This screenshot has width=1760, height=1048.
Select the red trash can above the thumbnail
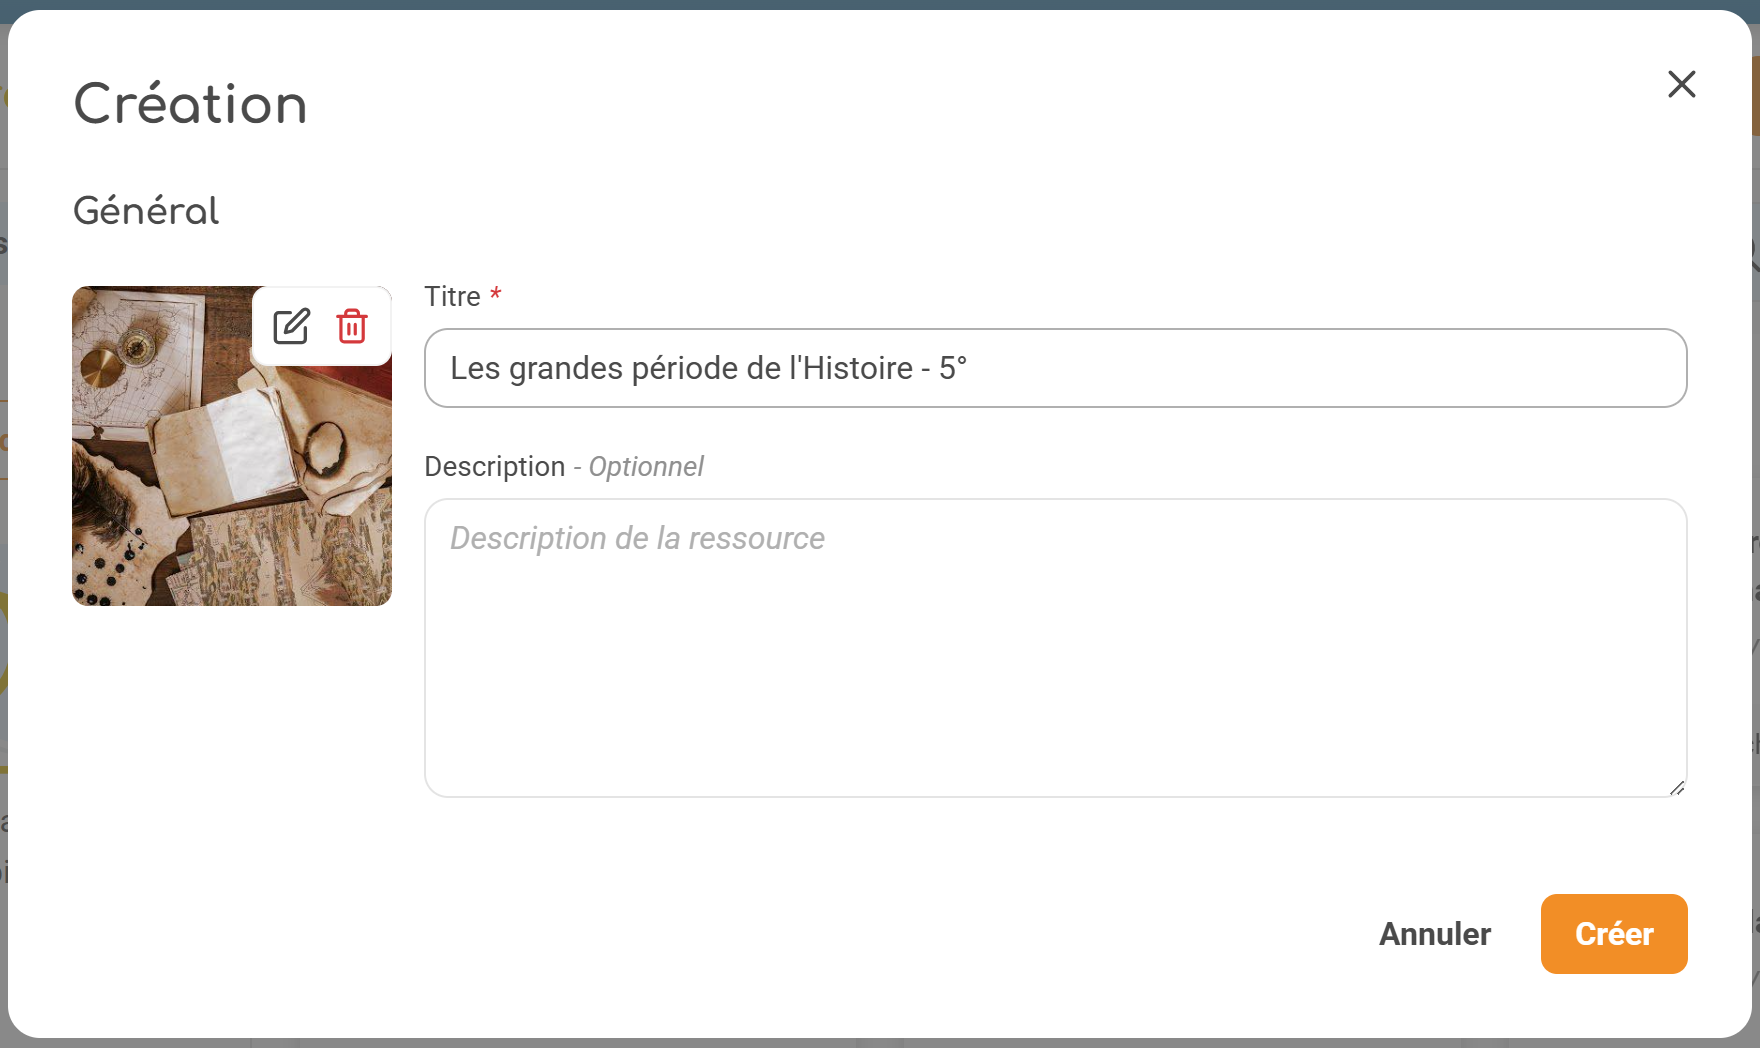coord(351,326)
